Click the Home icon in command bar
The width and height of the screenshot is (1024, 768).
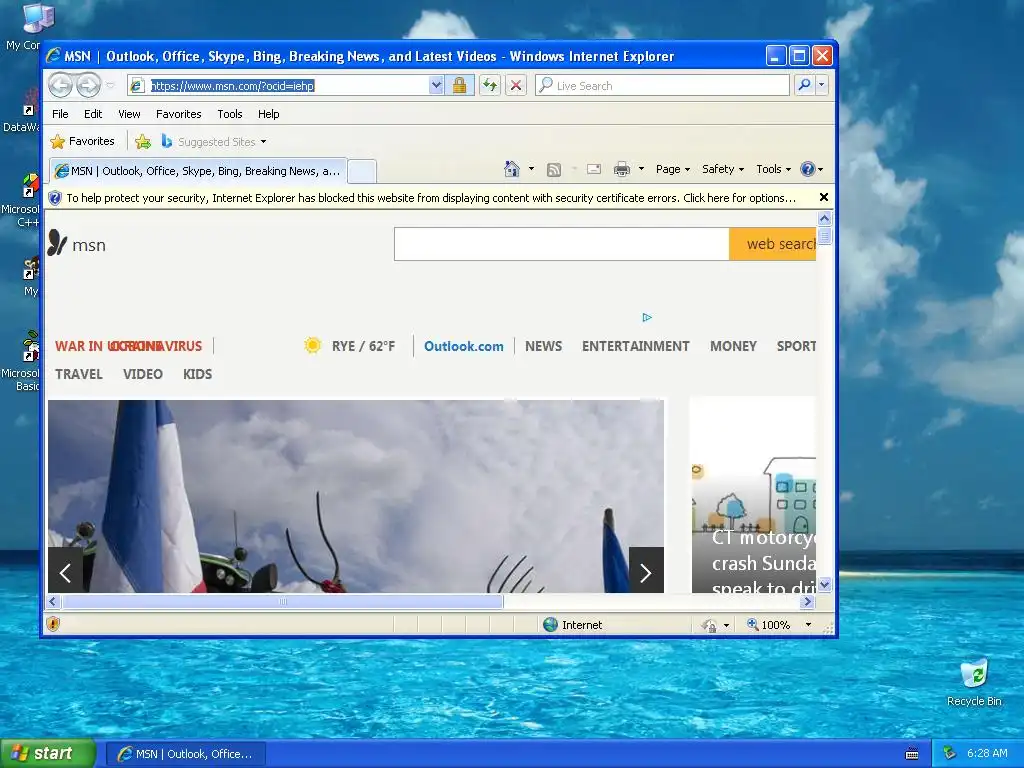[x=511, y=169]
